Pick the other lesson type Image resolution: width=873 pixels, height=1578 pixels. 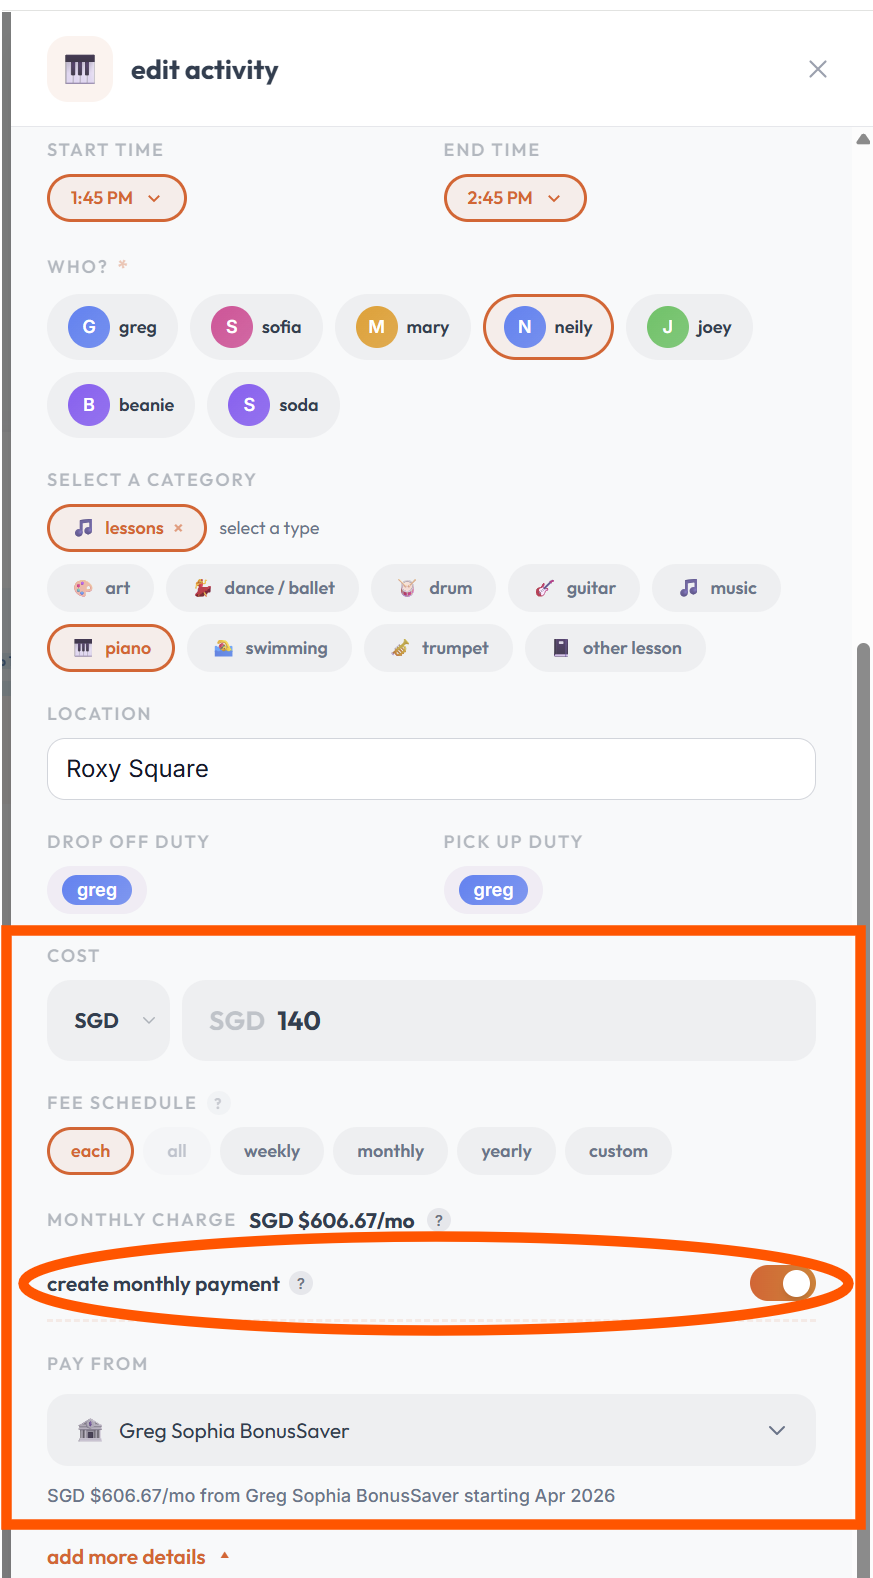coord(616,648)
